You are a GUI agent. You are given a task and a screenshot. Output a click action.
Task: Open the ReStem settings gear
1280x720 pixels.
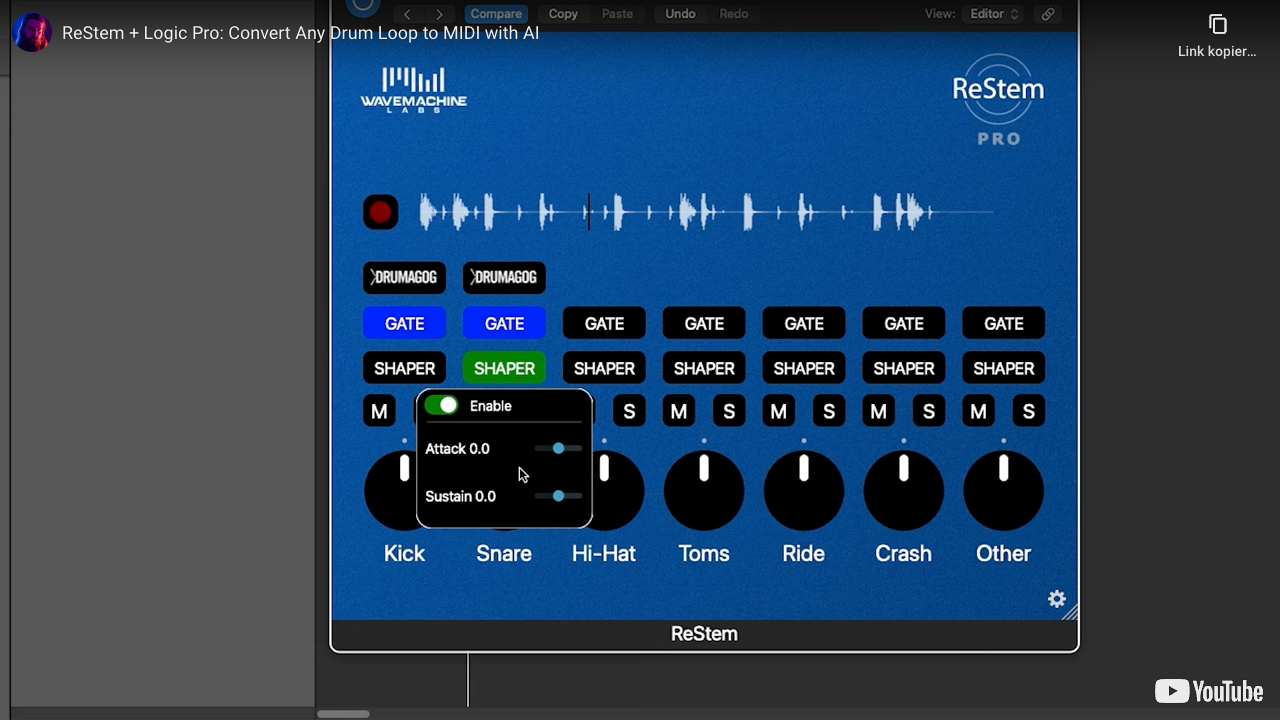tap(1056, 598)
